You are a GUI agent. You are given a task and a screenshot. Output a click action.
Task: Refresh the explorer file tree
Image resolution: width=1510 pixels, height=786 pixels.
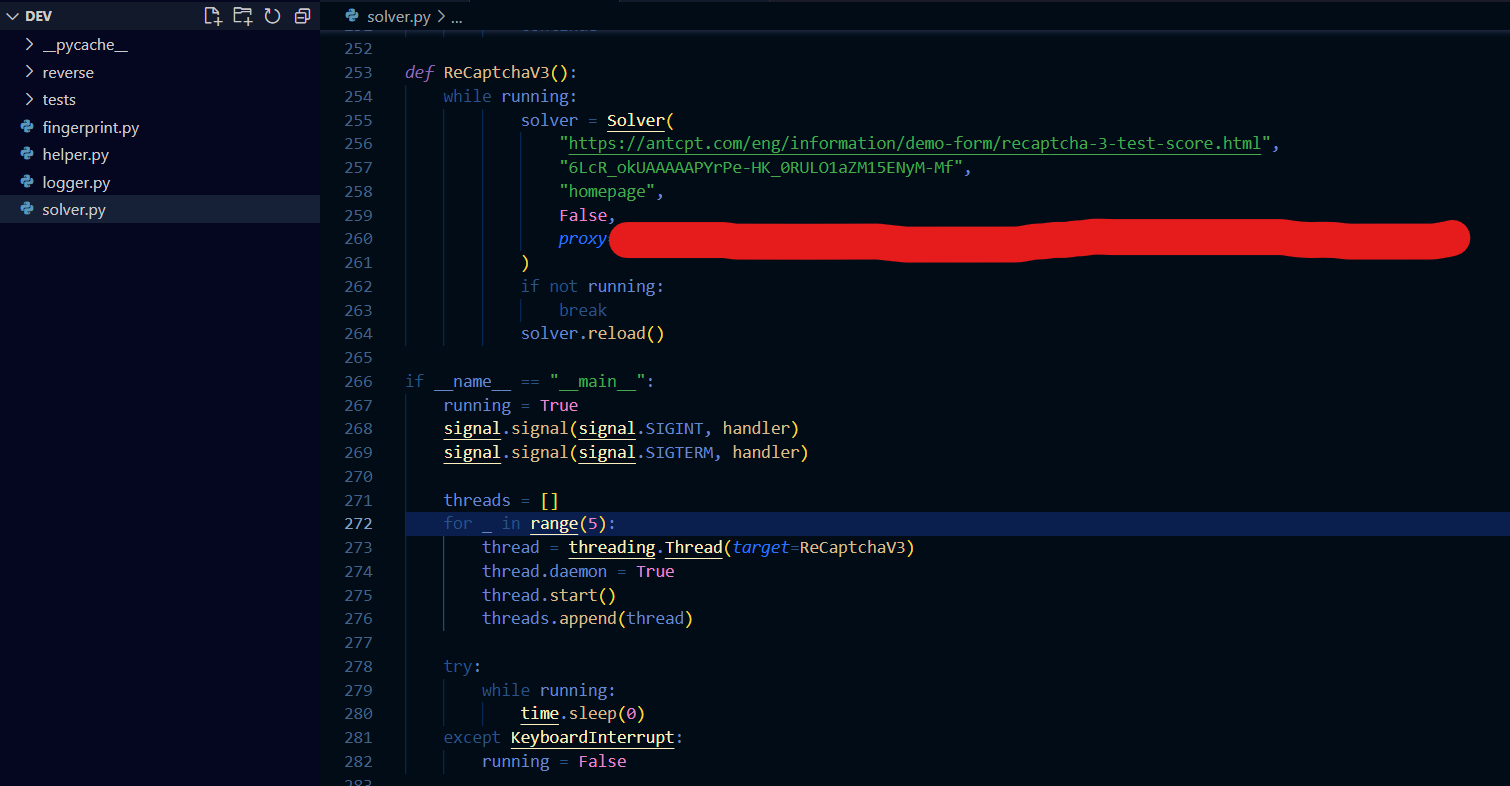(x=272, y=16)
